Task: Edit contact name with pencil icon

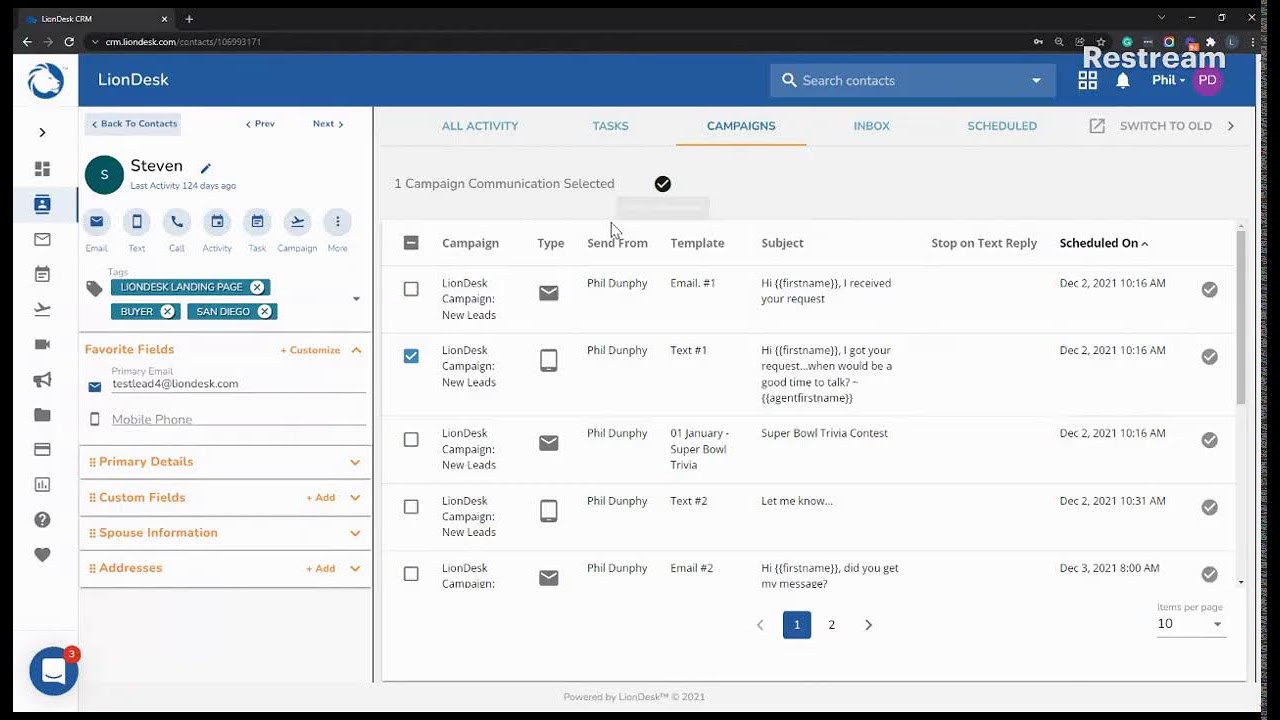Action: [x=206, y=168]
